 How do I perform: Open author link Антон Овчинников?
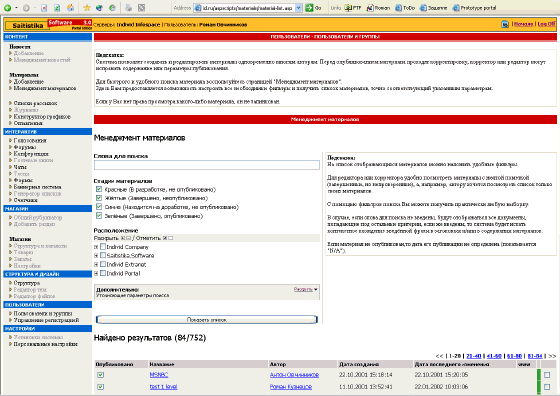point(294,375)
